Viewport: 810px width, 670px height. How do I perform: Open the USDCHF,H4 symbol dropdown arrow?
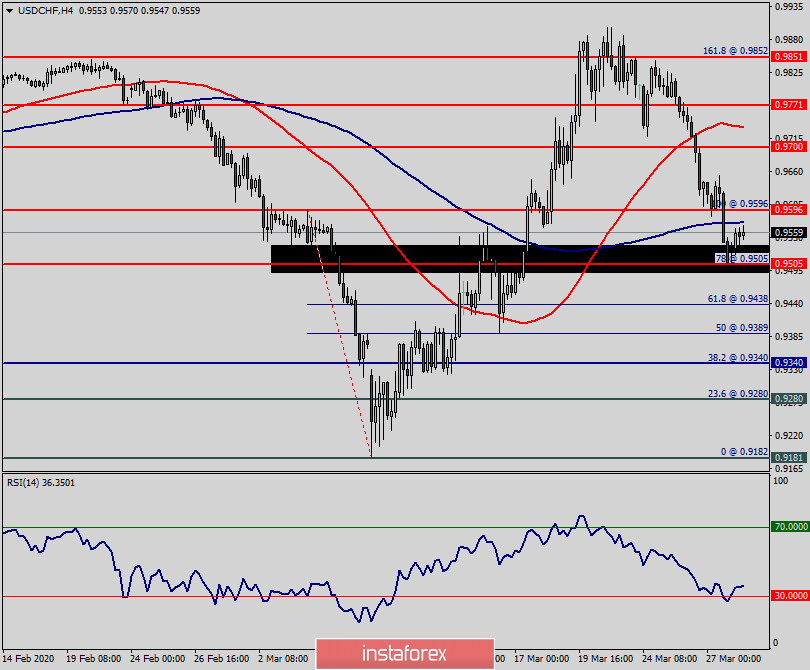9,10
